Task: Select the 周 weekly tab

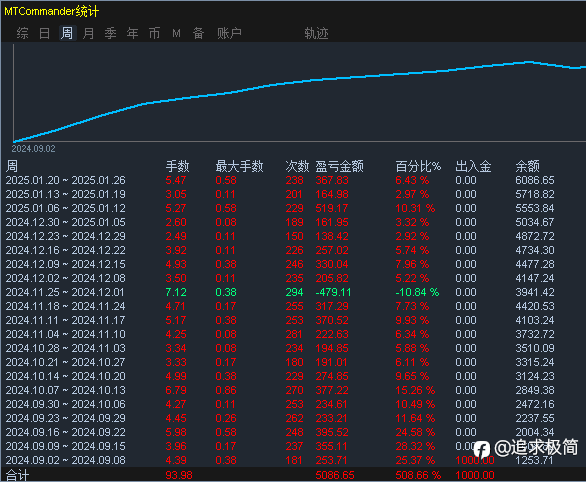Action: point(67,33)
